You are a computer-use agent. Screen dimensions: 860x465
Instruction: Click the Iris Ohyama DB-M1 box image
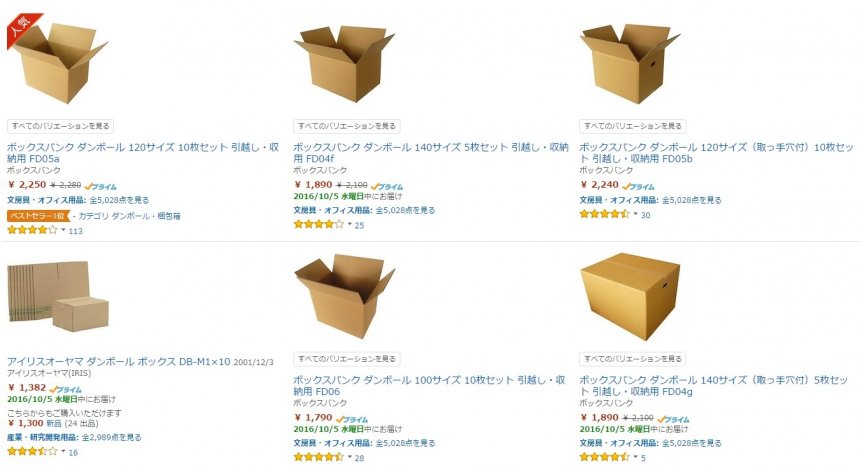coord(58,298)
